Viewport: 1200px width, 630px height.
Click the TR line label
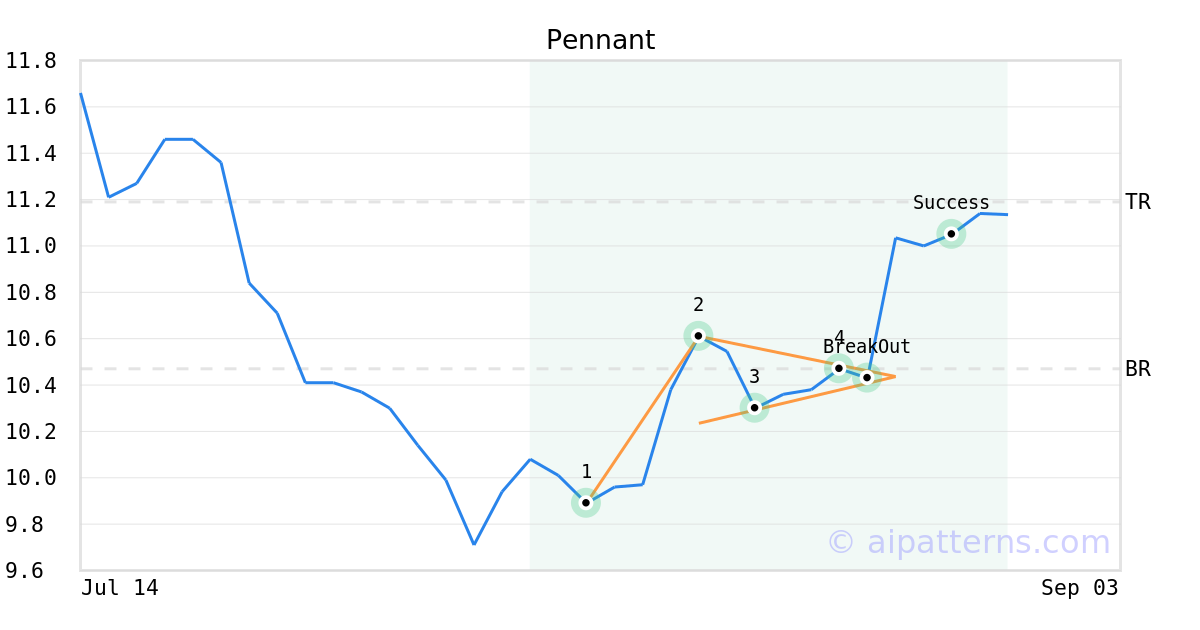(1138, 202)
